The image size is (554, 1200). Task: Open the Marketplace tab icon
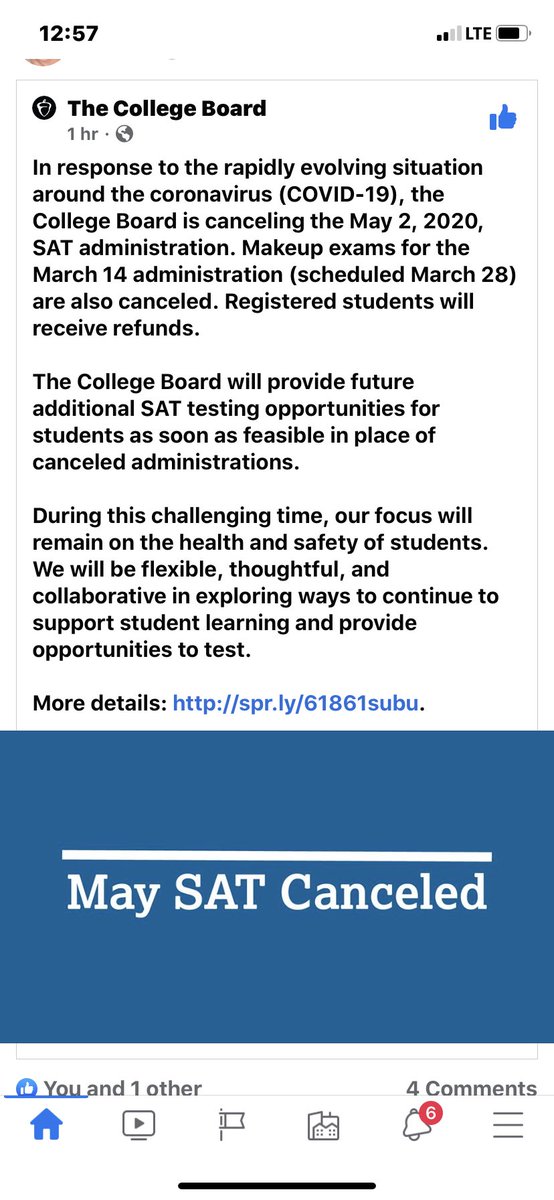[x=324, y=1126]
